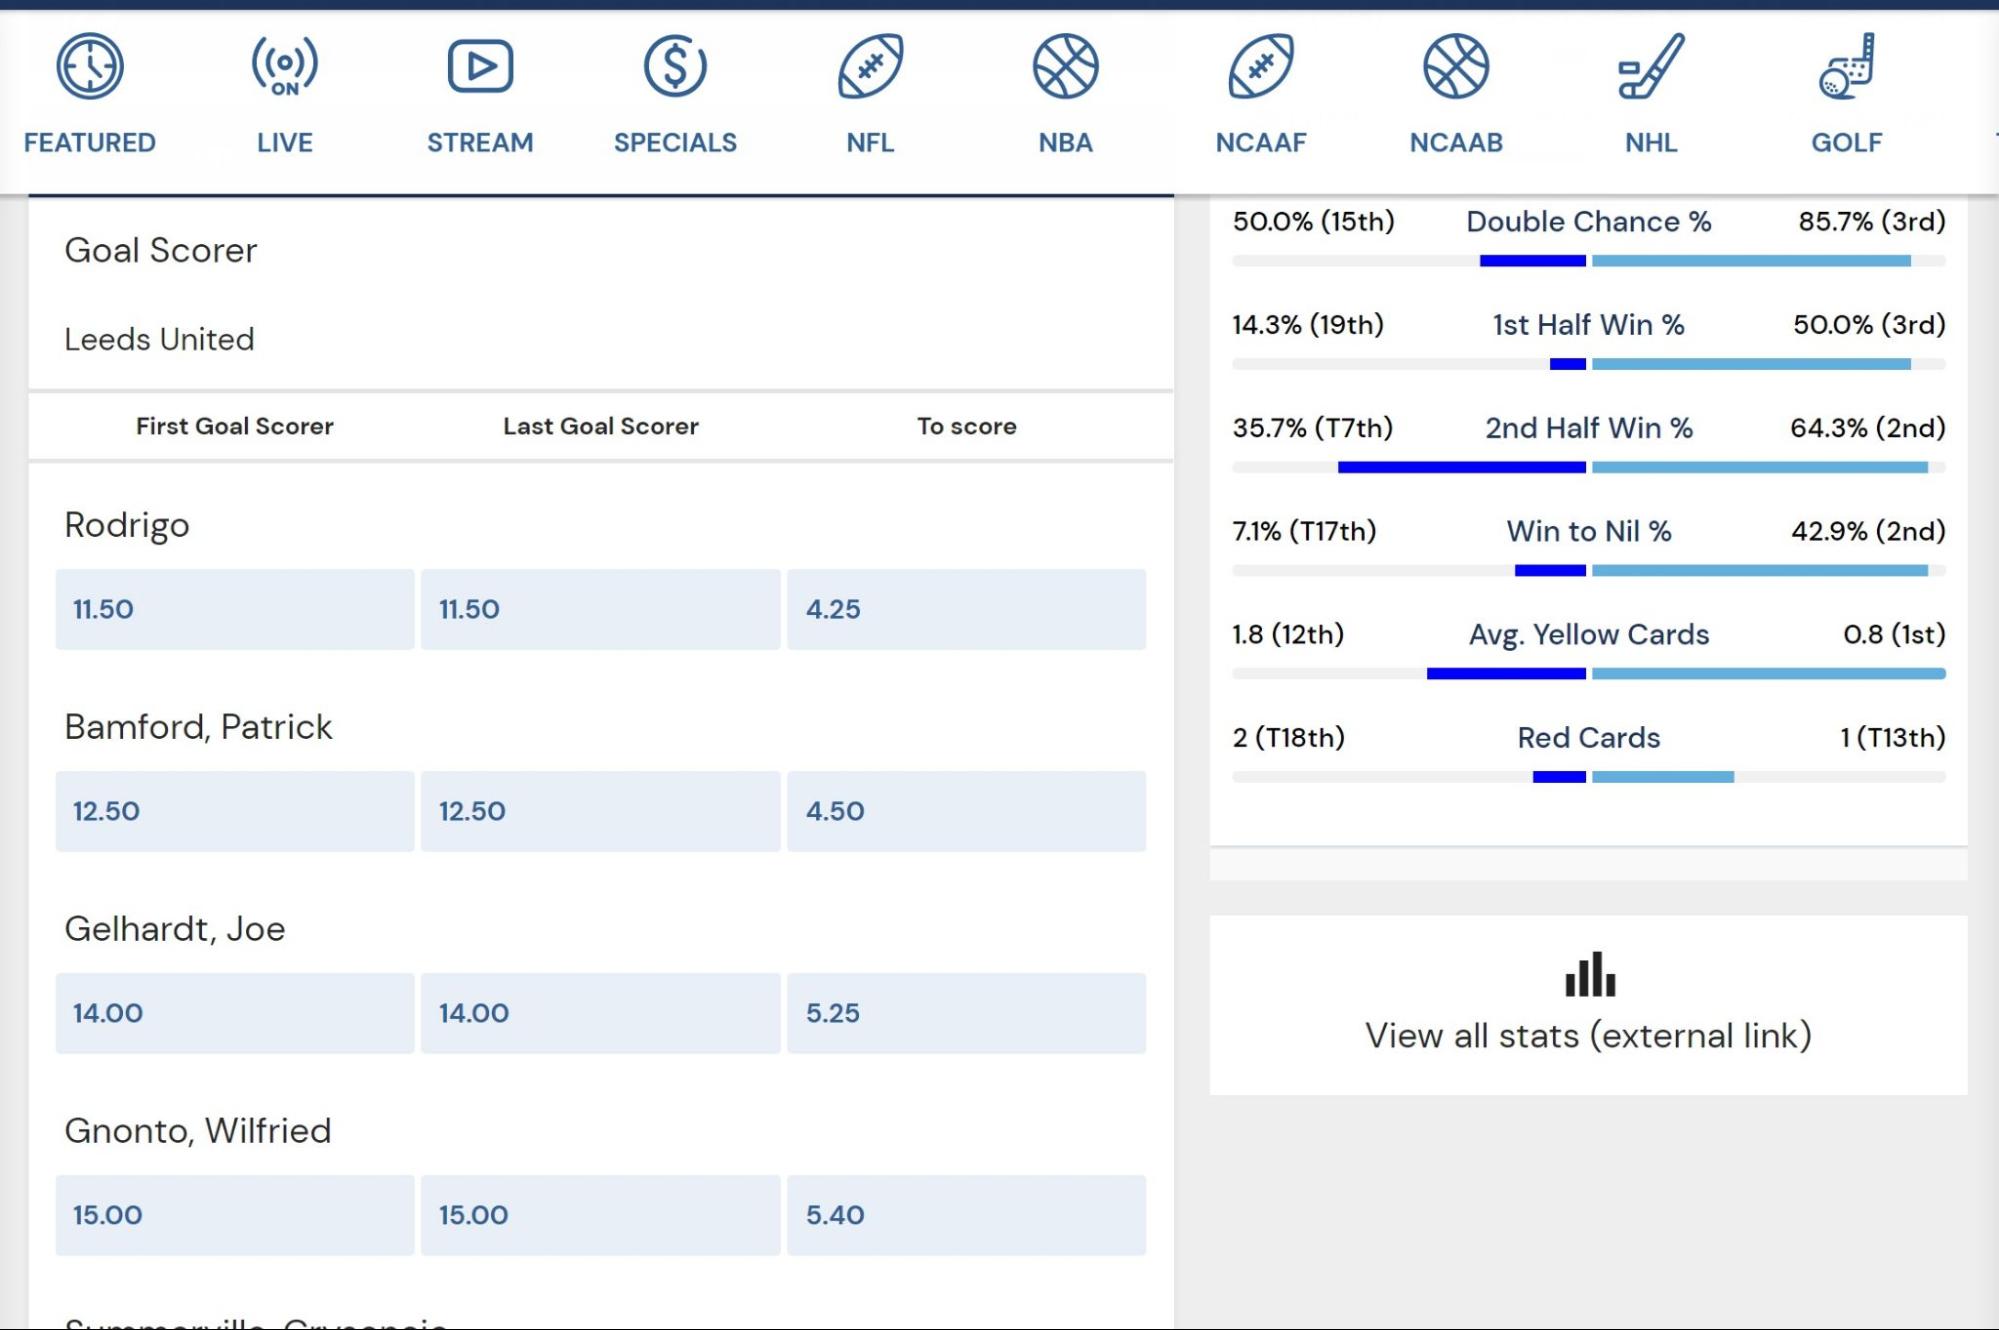The height and width of the screenshot is (1330, 1999).
Task: Select the NBA basketball icon
Action: coord(1065,67)
